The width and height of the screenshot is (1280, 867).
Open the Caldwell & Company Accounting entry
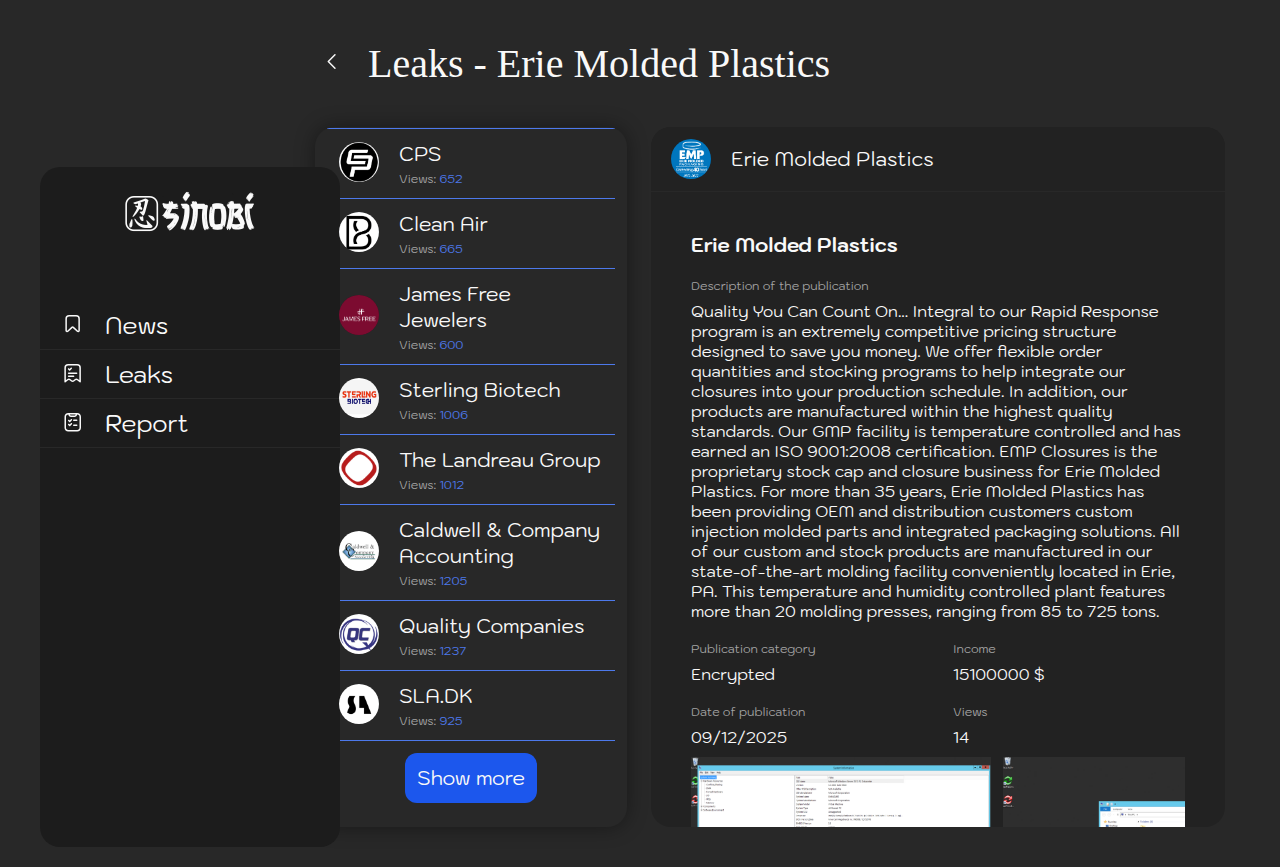click(x=498, y=544)
